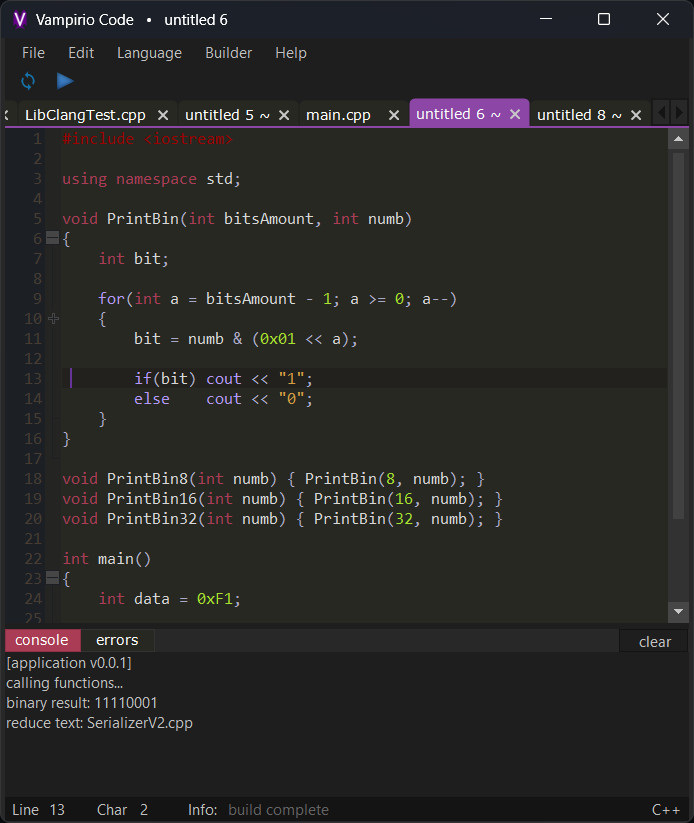
Task: Collapse the code fold at line 6
Action: tap(52, 238)
